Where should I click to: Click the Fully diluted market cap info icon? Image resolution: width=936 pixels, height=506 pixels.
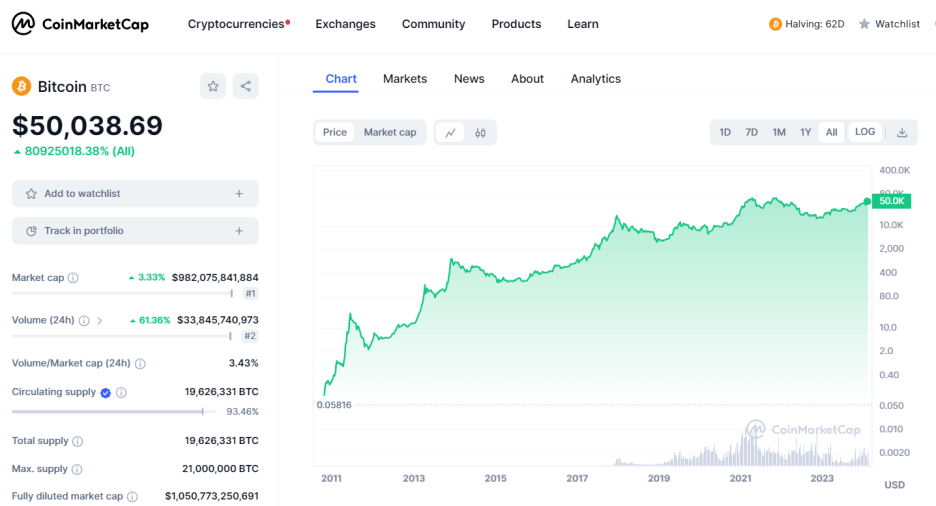[133, 496]
